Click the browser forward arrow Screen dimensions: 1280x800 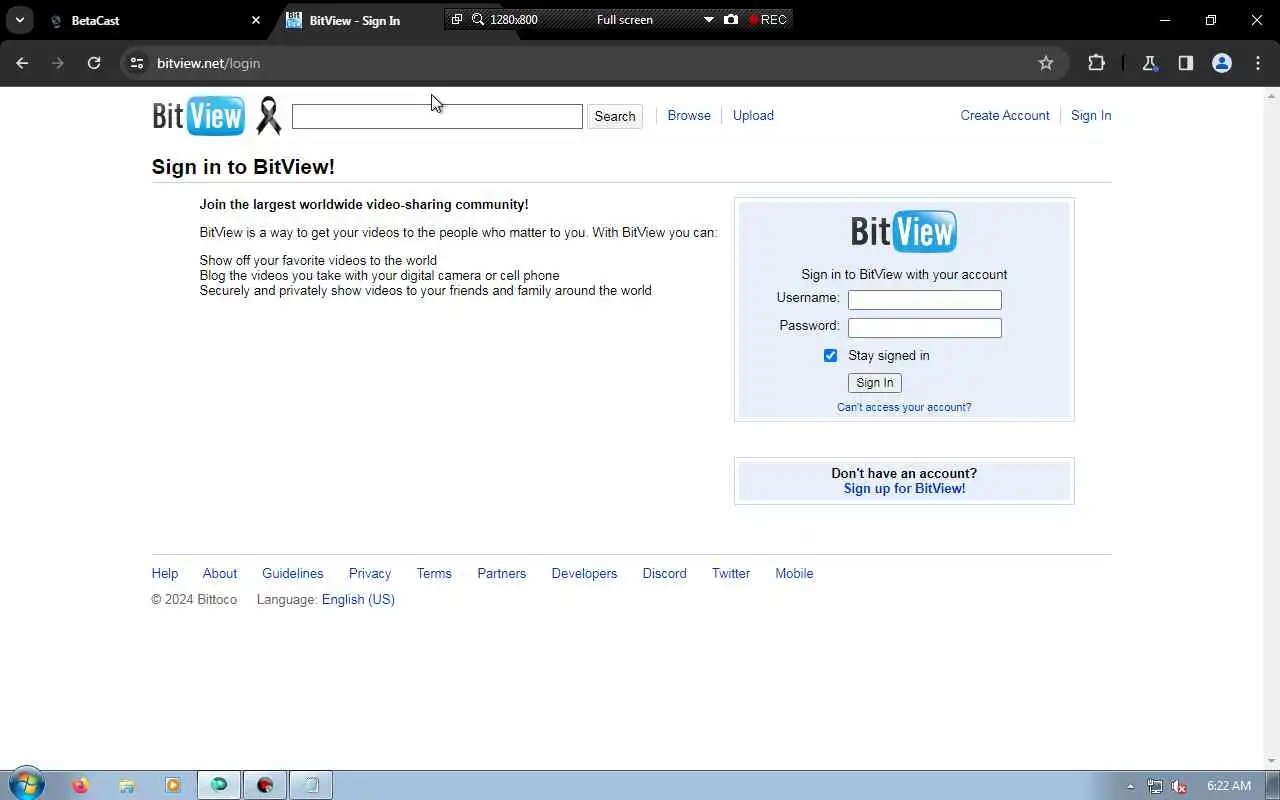[58, 63]
